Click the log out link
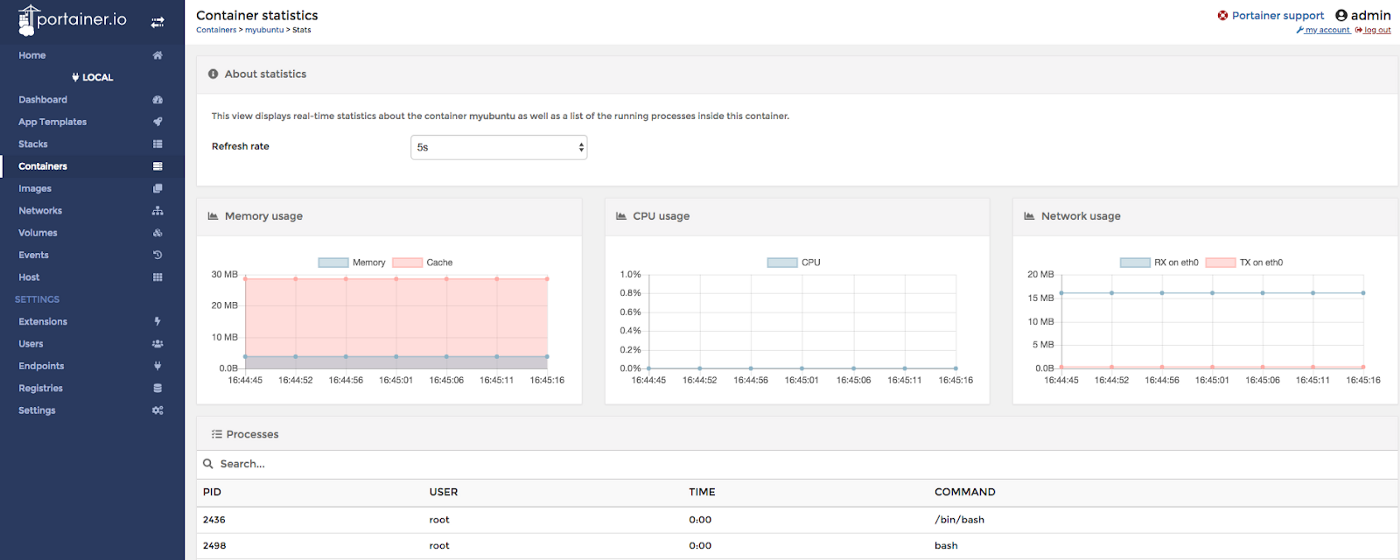 click(x=1376, y=31)
